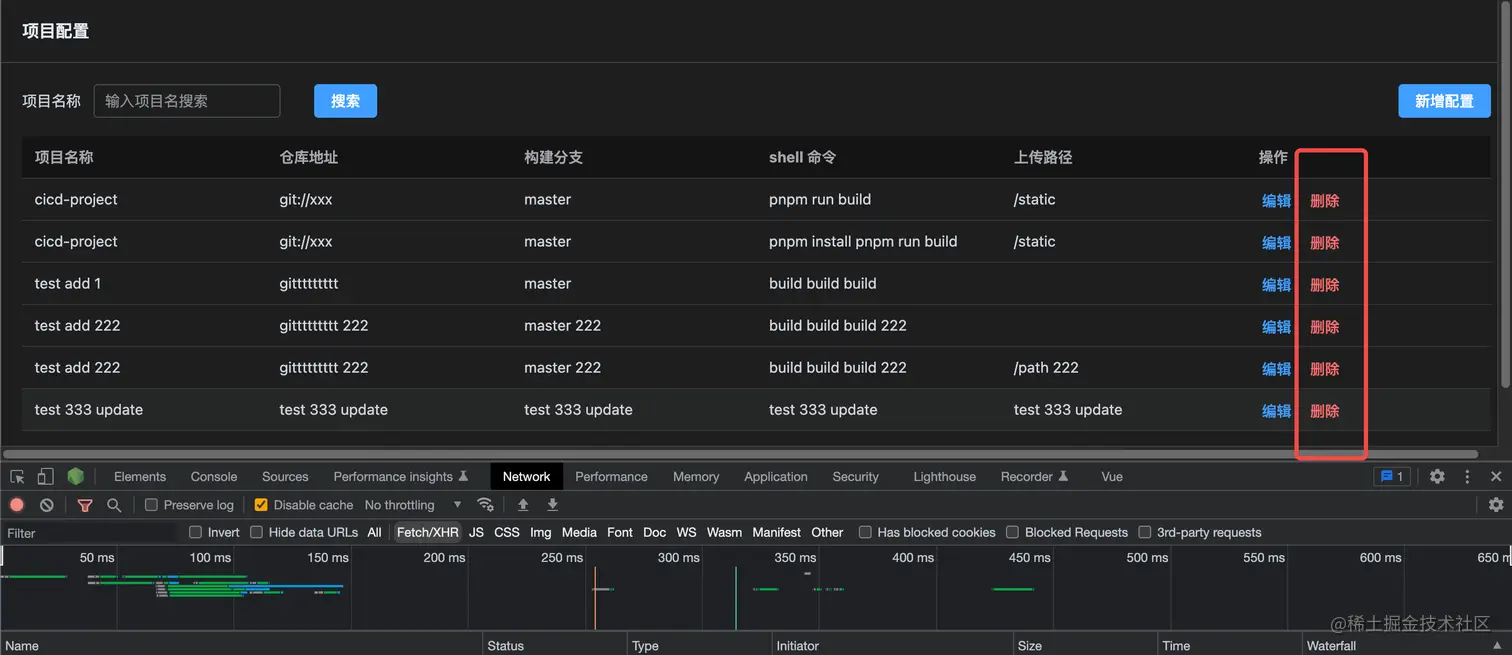Enable Has blocked cookies checkbox
Viewport: 1512px width, 655px height.
pyautogui.click(x=865, y=532)
